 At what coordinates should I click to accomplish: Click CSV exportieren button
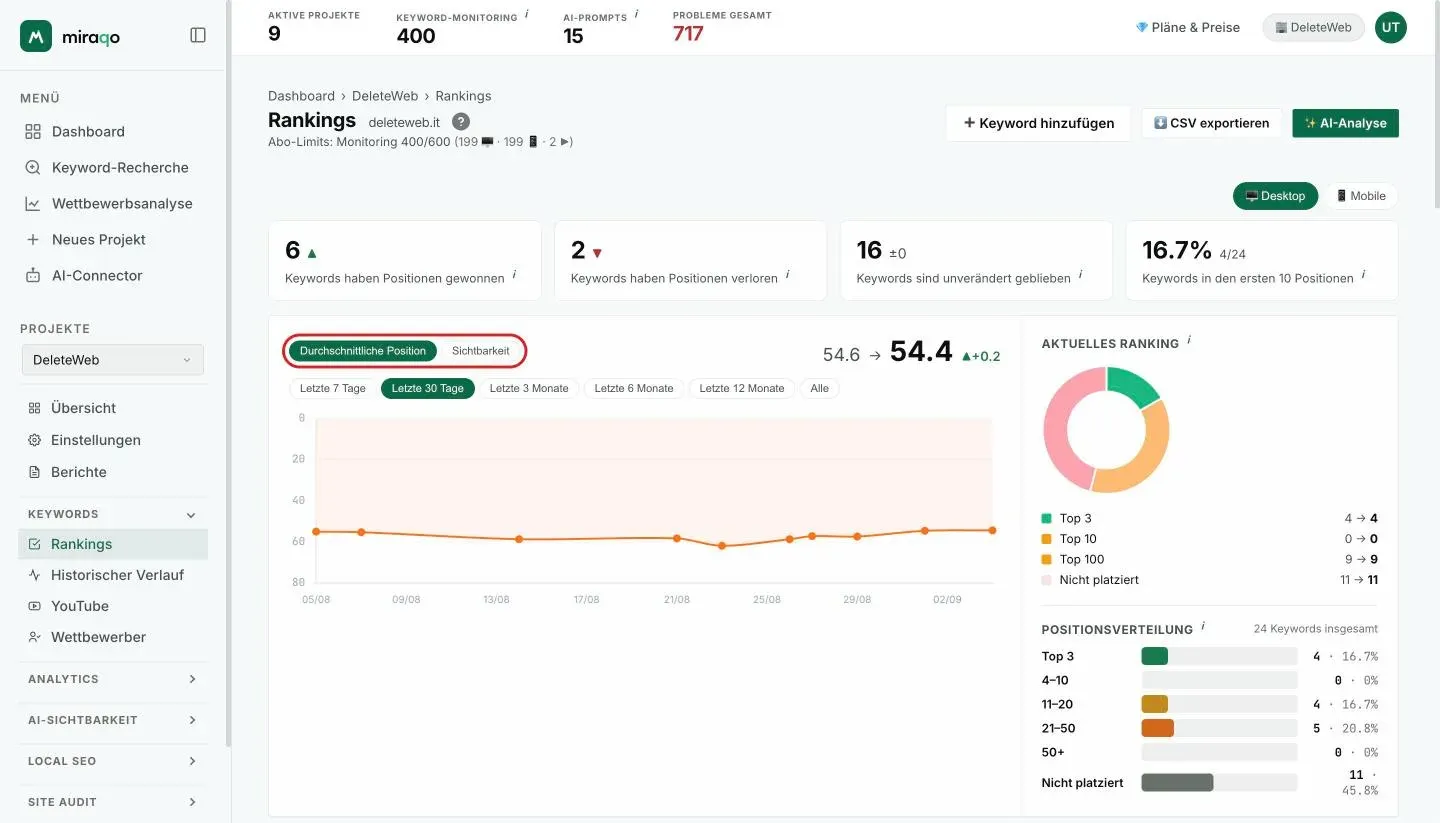[x=1211, y=123]
